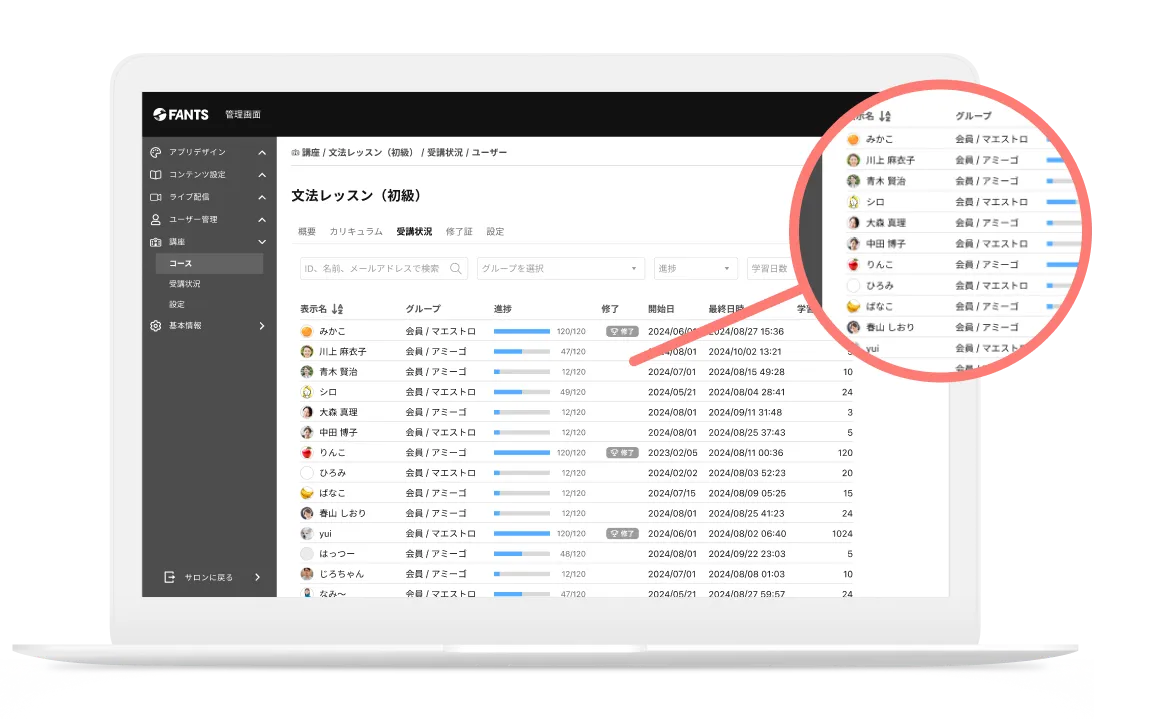The height and width of the screenshot is (719, 1150).
Task: Click 川上 麻衣子's avatar
Action: pos(307,351)
